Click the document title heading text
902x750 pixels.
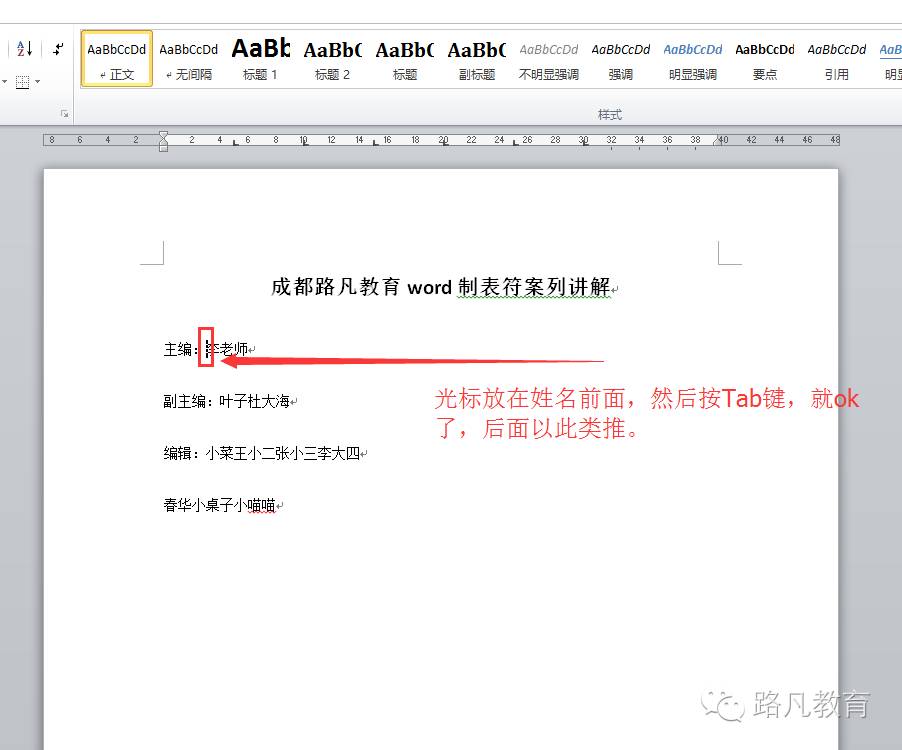coord(440,287)
